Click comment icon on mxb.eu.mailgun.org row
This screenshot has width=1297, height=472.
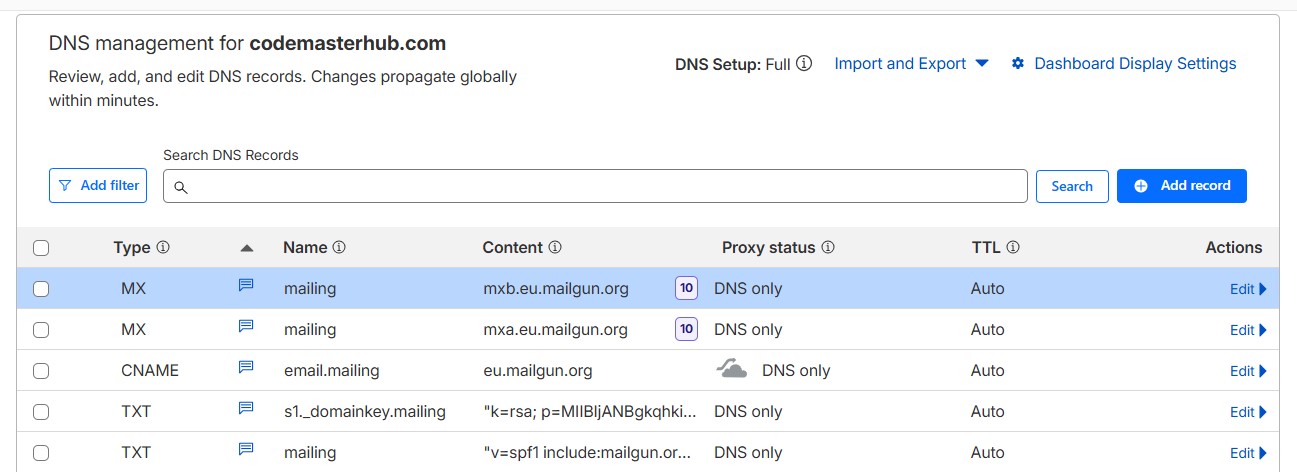245,286
